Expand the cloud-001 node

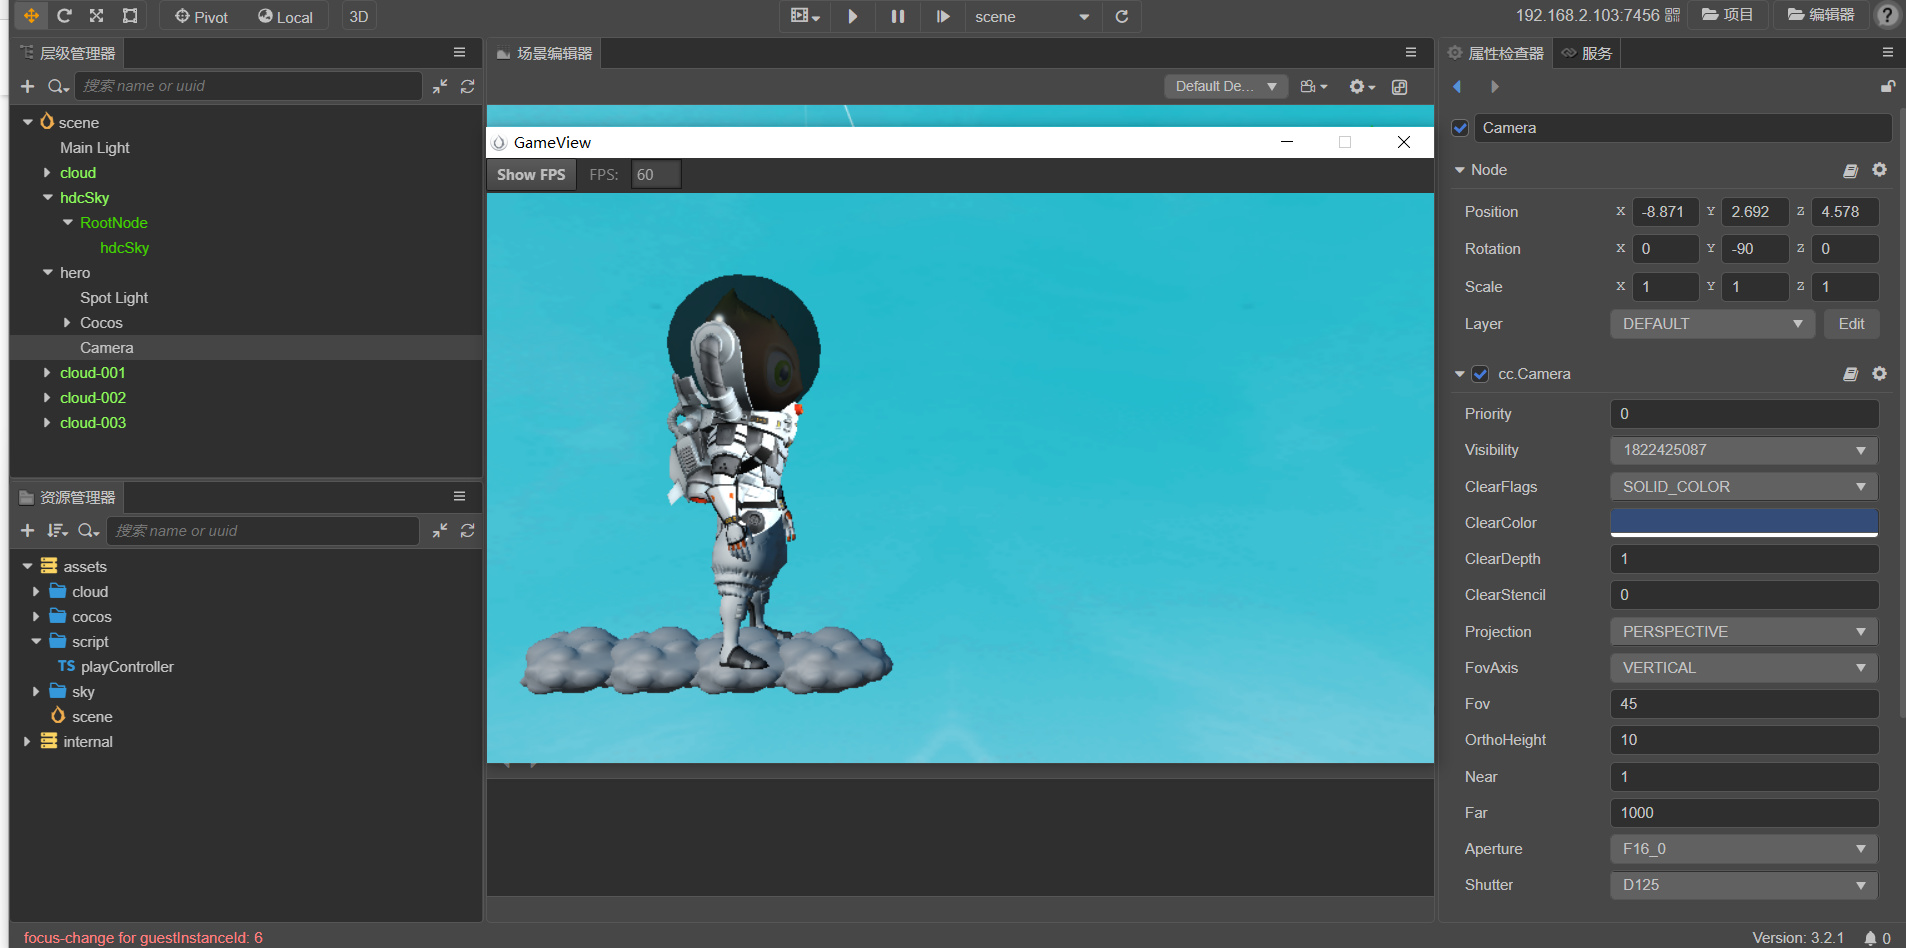[47, 373]
